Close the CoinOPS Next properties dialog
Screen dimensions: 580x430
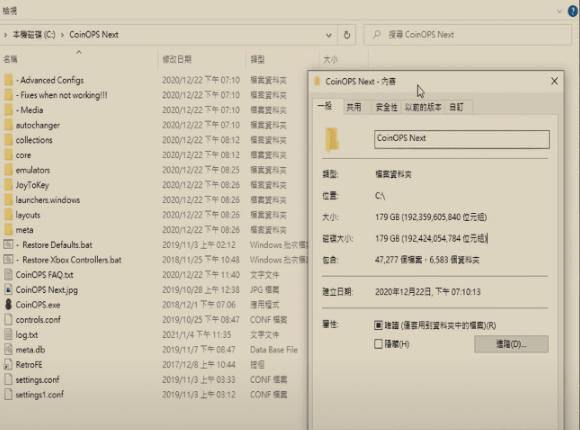pos(554,81)
